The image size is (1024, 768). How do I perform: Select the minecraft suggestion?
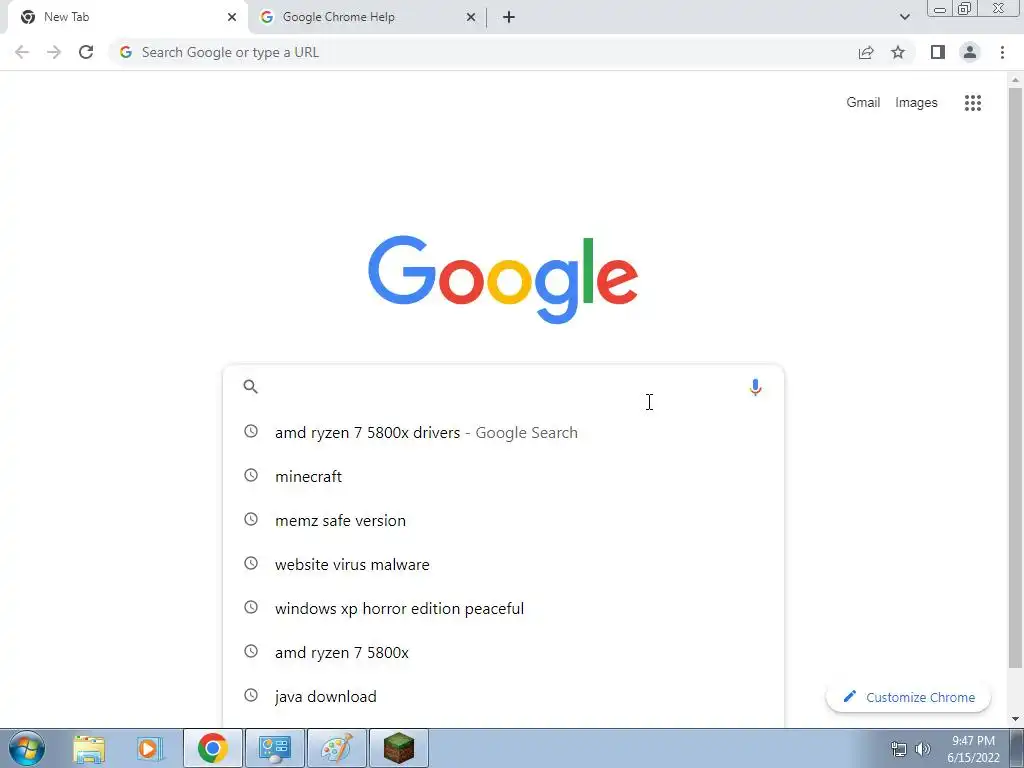pos(503,476)
